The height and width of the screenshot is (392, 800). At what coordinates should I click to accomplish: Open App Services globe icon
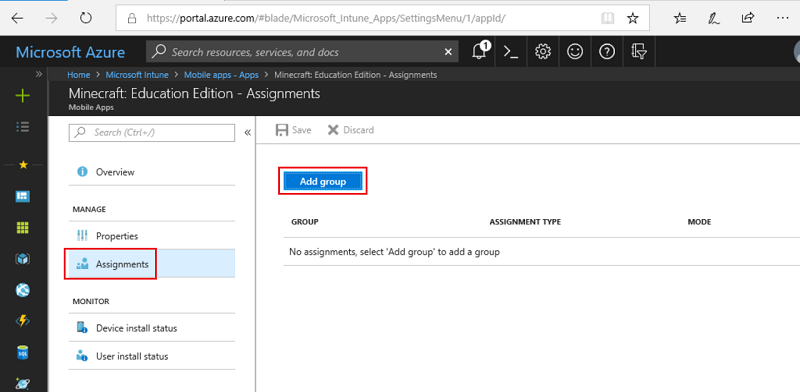click(x=23, y=290)
